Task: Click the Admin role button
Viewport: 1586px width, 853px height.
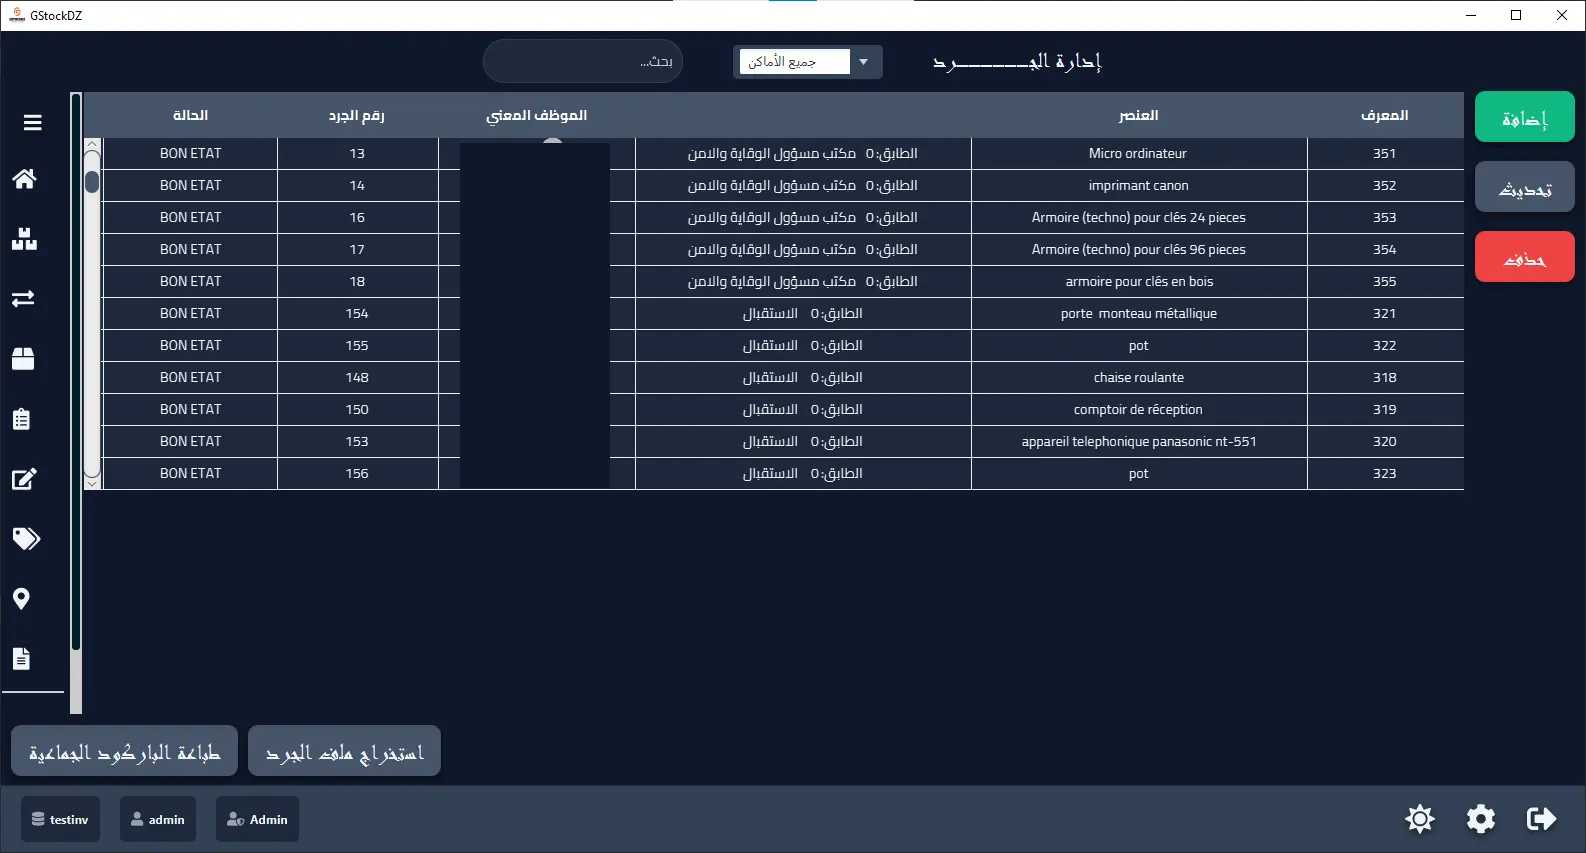Action: 257,819
